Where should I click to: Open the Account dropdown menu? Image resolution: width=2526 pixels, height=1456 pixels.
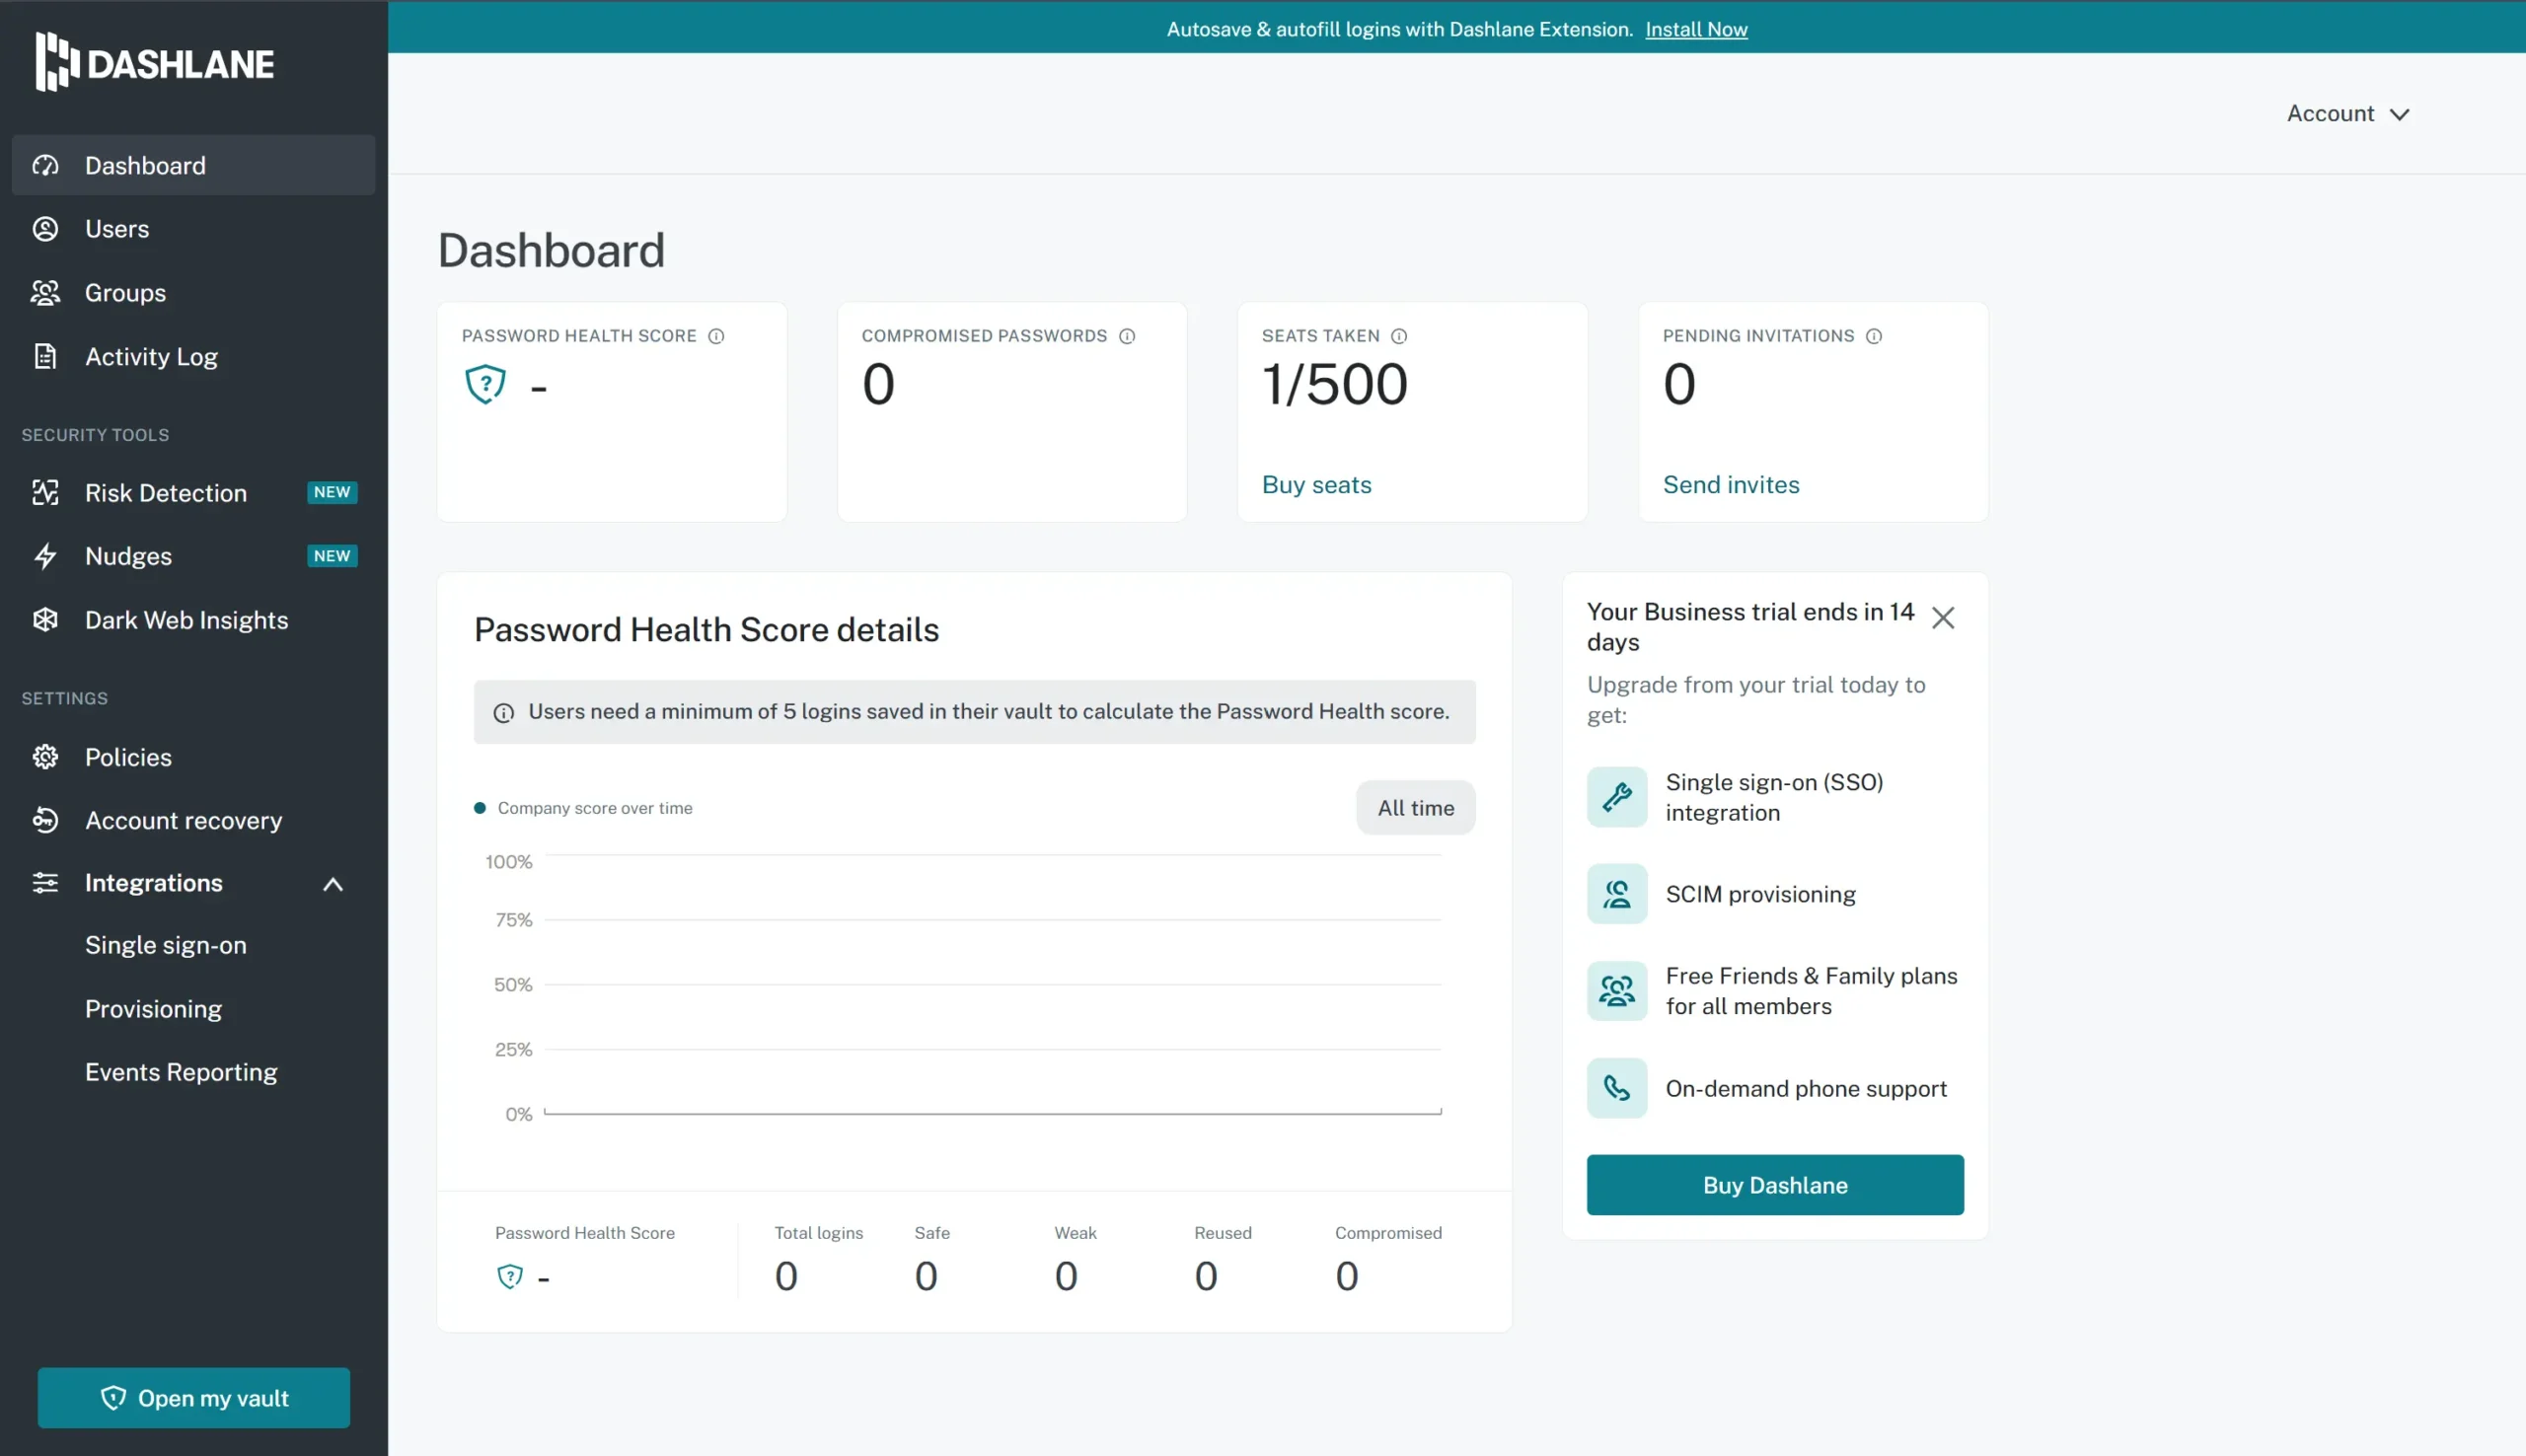[x=2348, y=113]
